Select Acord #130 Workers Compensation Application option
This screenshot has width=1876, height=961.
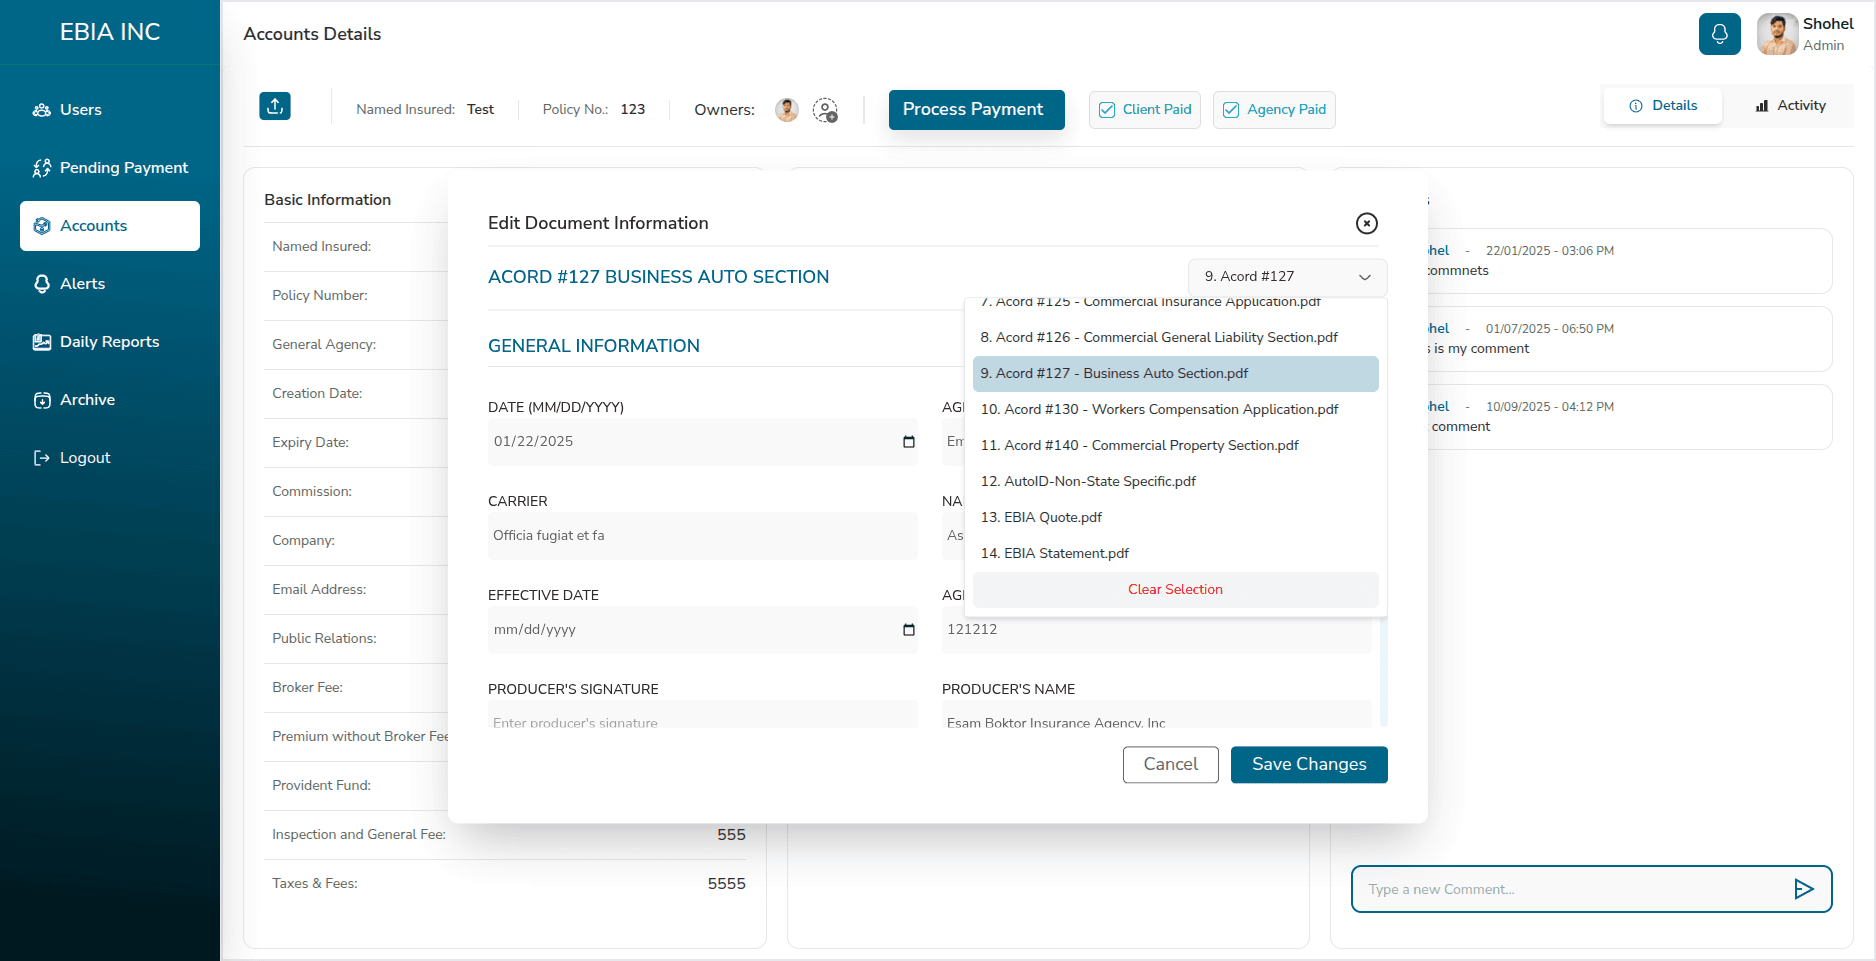1175,410
